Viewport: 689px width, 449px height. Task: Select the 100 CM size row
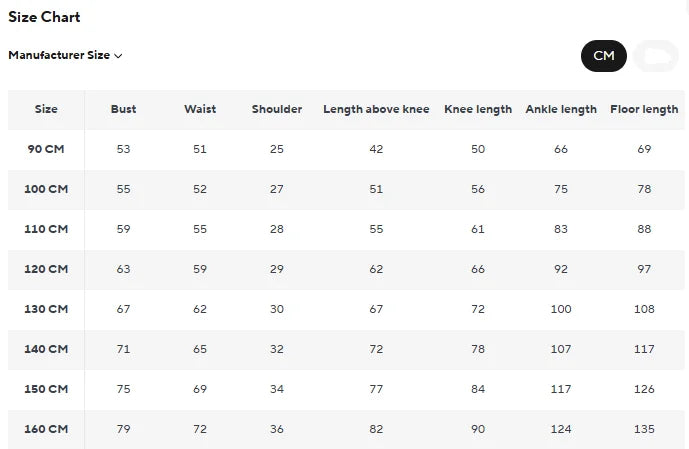pos(346,189)
